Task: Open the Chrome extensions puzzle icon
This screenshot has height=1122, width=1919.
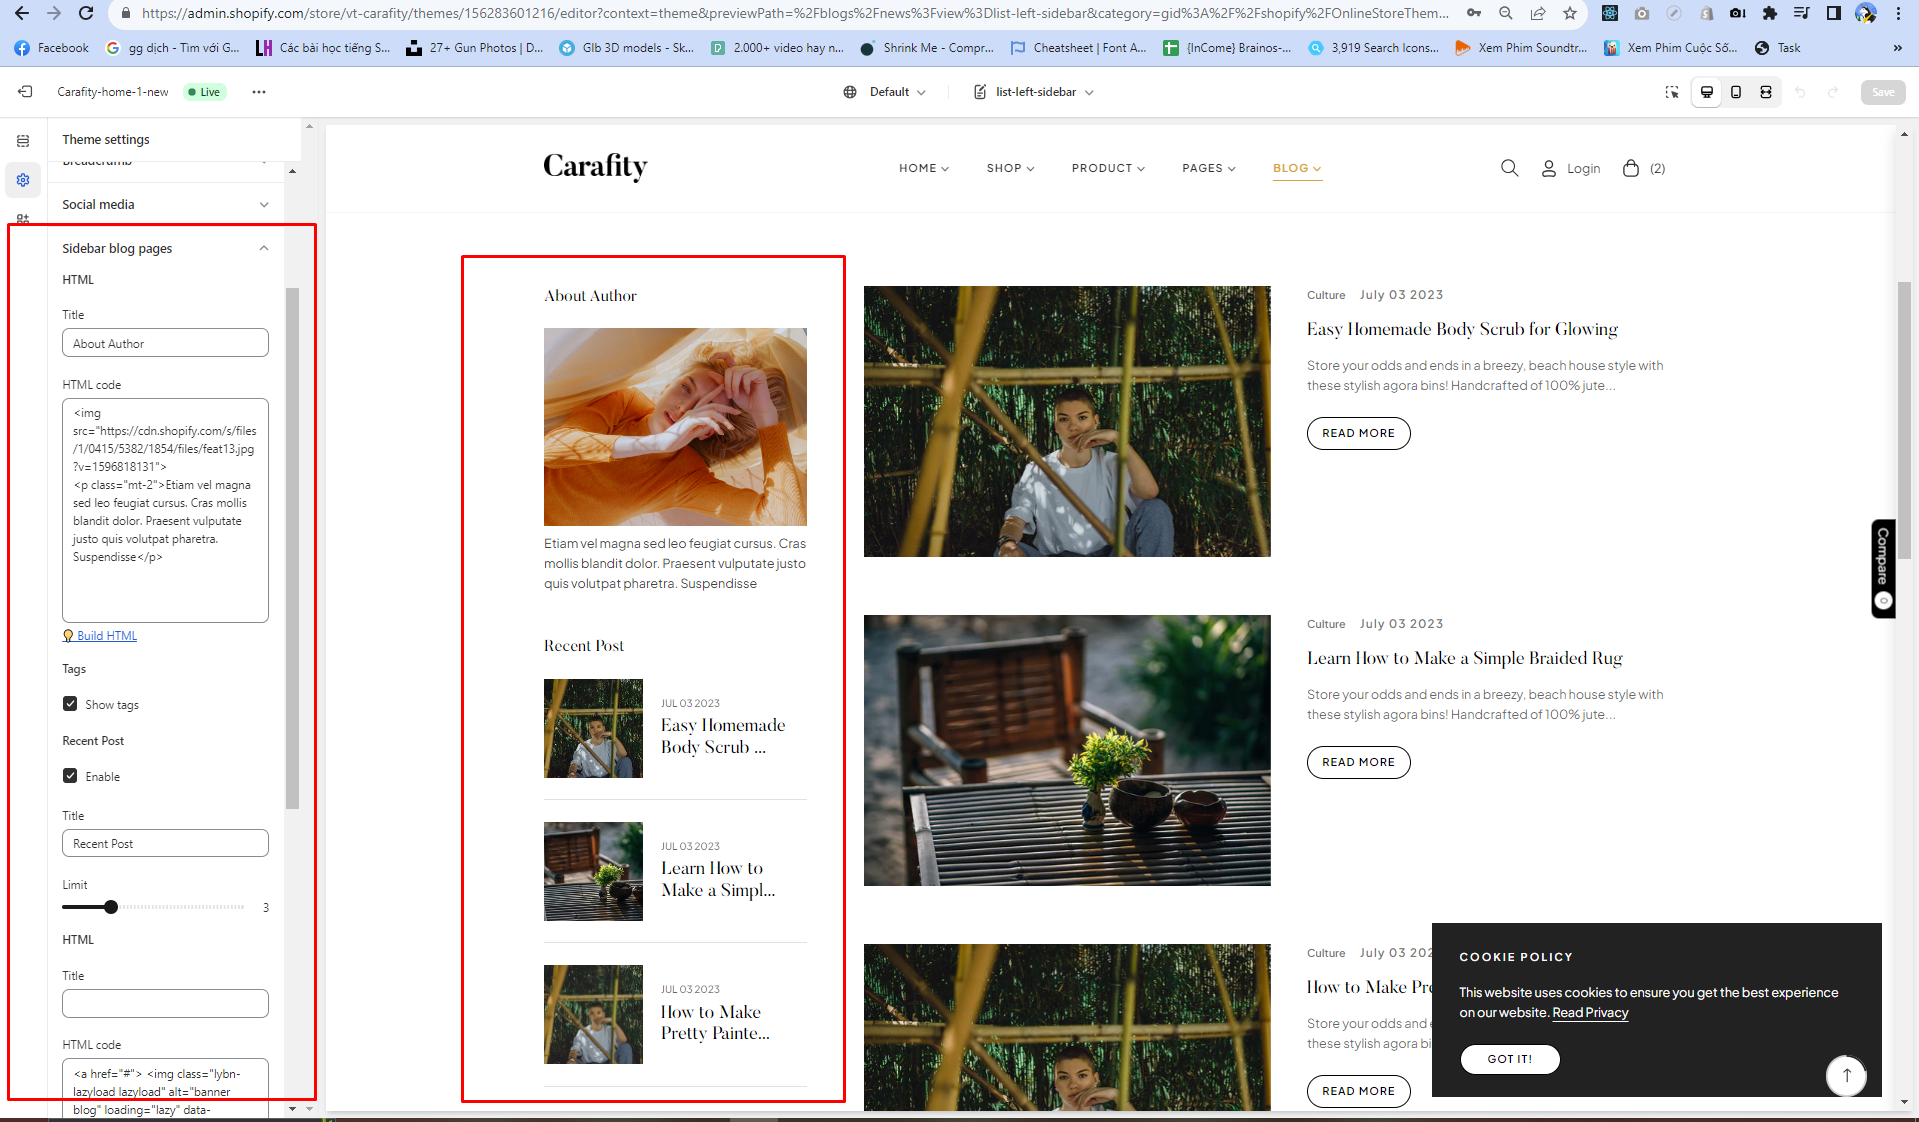Action: coord(1770,13)
